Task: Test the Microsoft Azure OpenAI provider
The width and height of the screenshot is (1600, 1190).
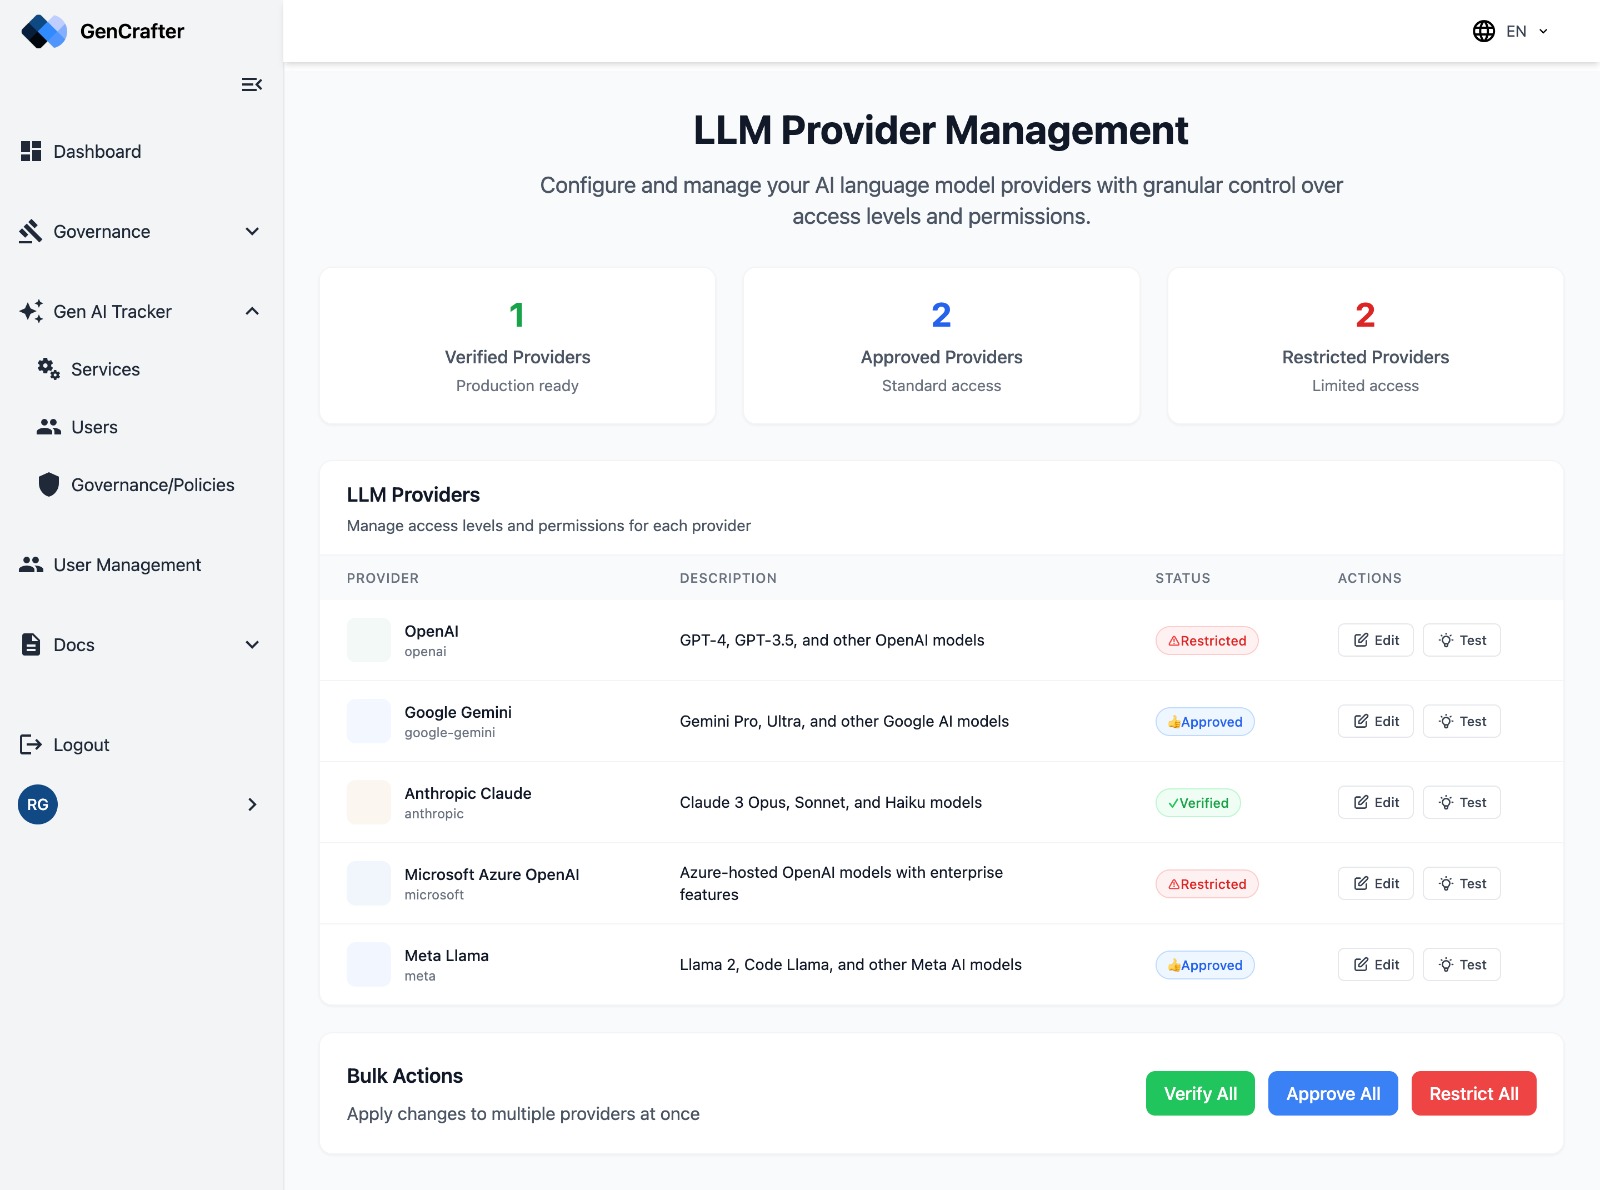Action: 1462,883
